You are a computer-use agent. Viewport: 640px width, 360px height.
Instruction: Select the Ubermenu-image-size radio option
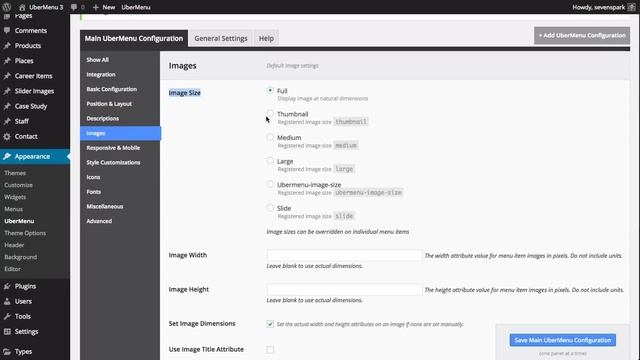point(270,184)
